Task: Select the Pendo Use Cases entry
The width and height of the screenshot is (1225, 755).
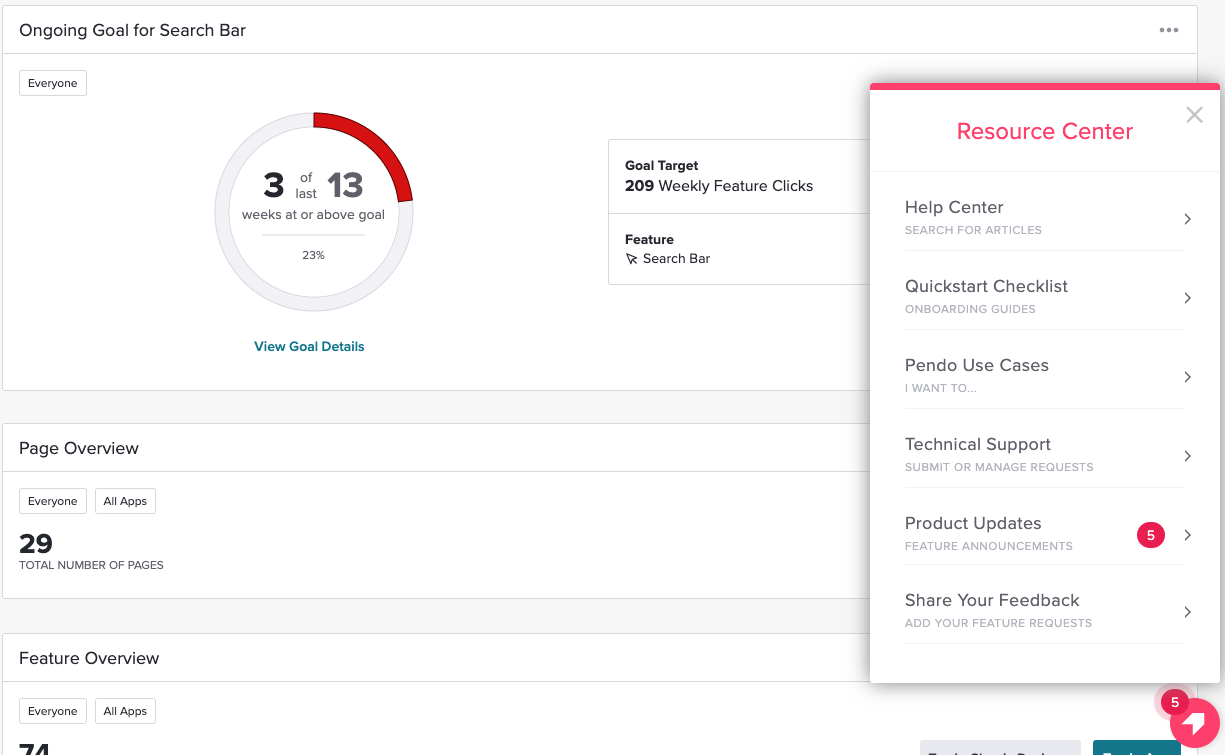Action: 1044,376
